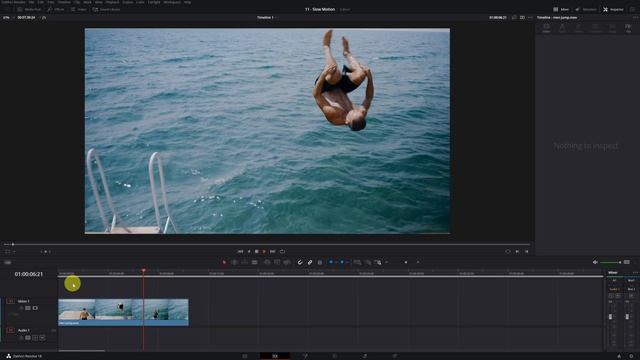Open Timeline View Options icon
This screenshot has height=360, width=640.
click(x=8, y=262)
